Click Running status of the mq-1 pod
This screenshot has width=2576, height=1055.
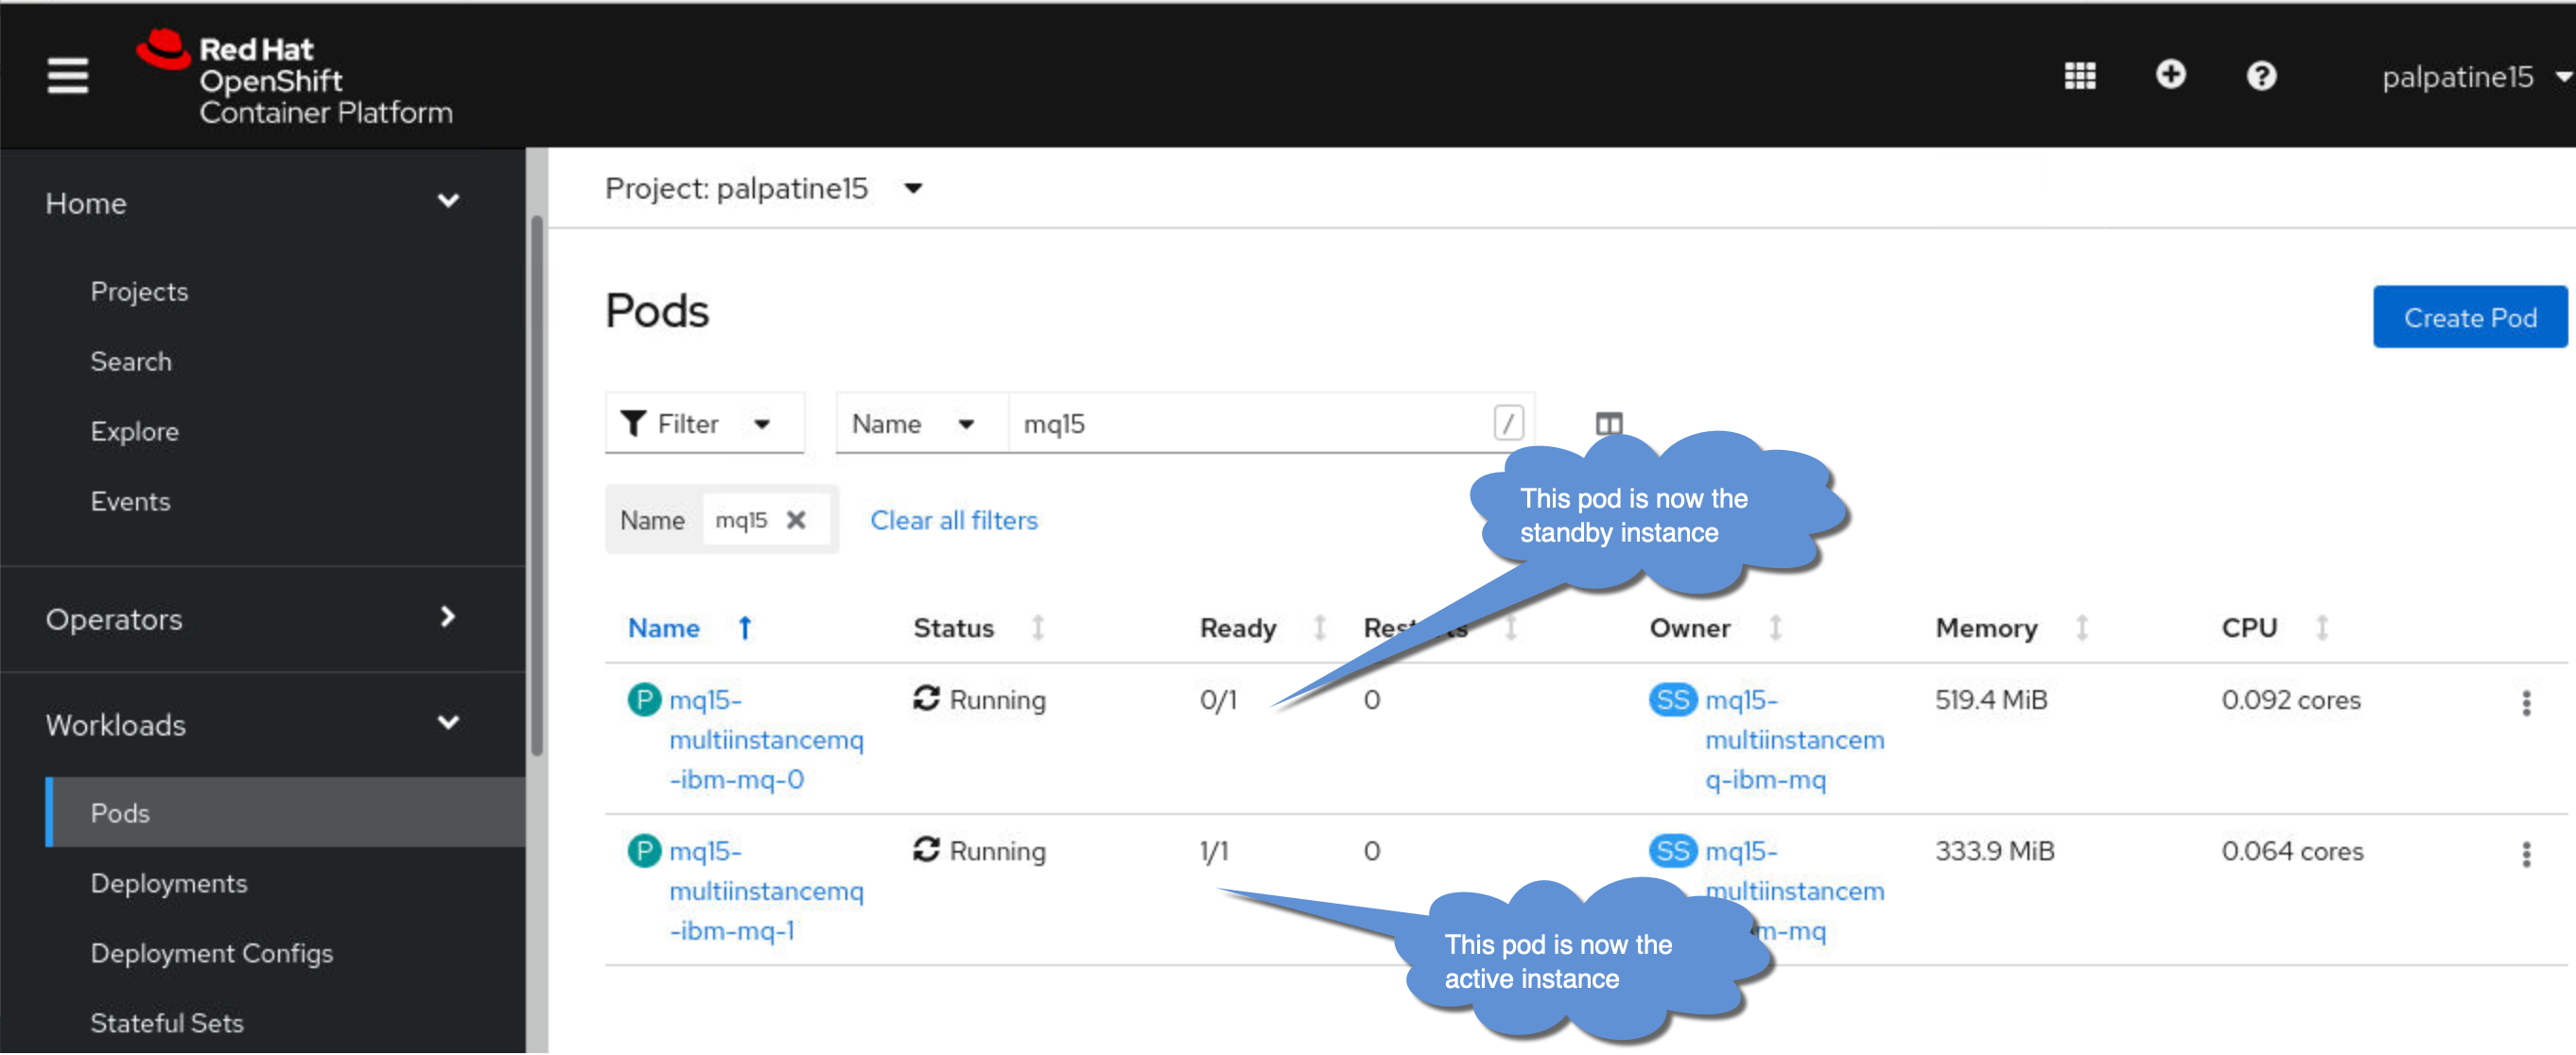(980, 851)
